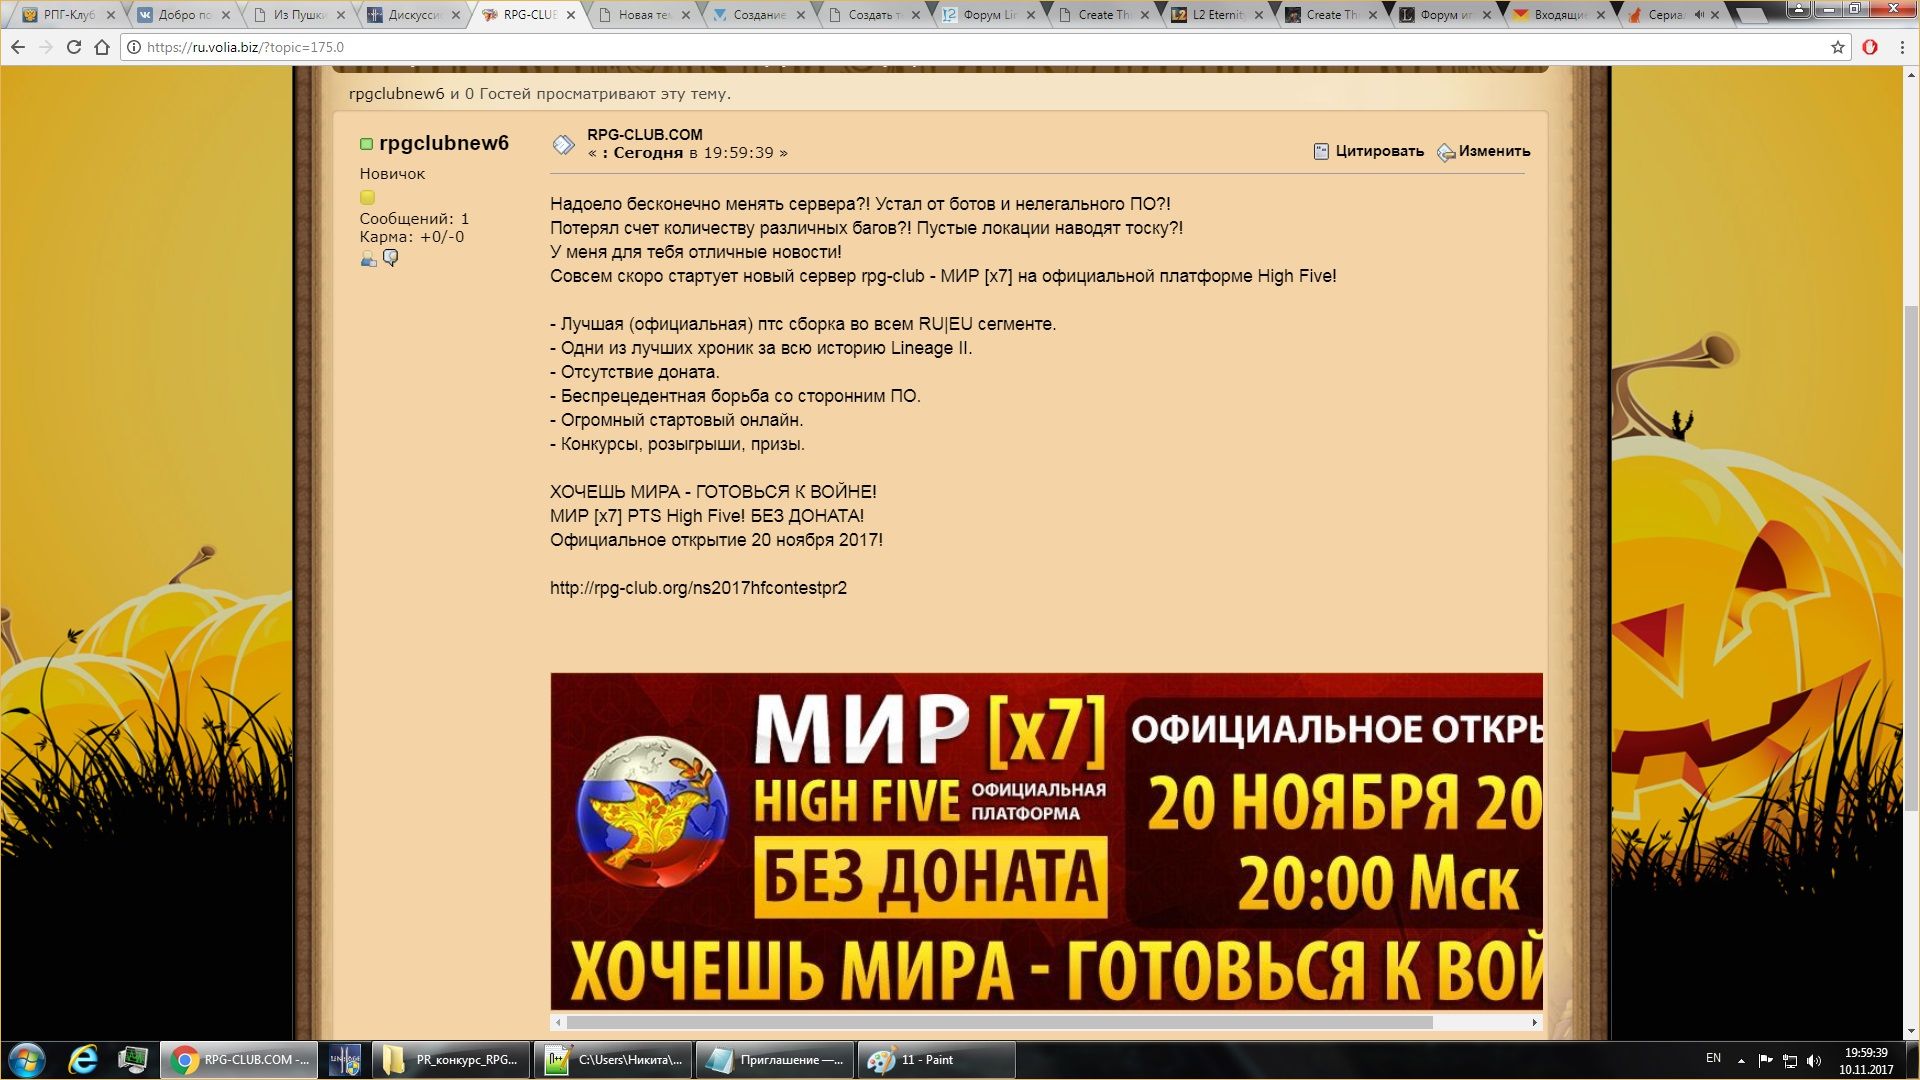
Task: Click the edit icon beside Изменить
Action: (x=1446, y=152)
